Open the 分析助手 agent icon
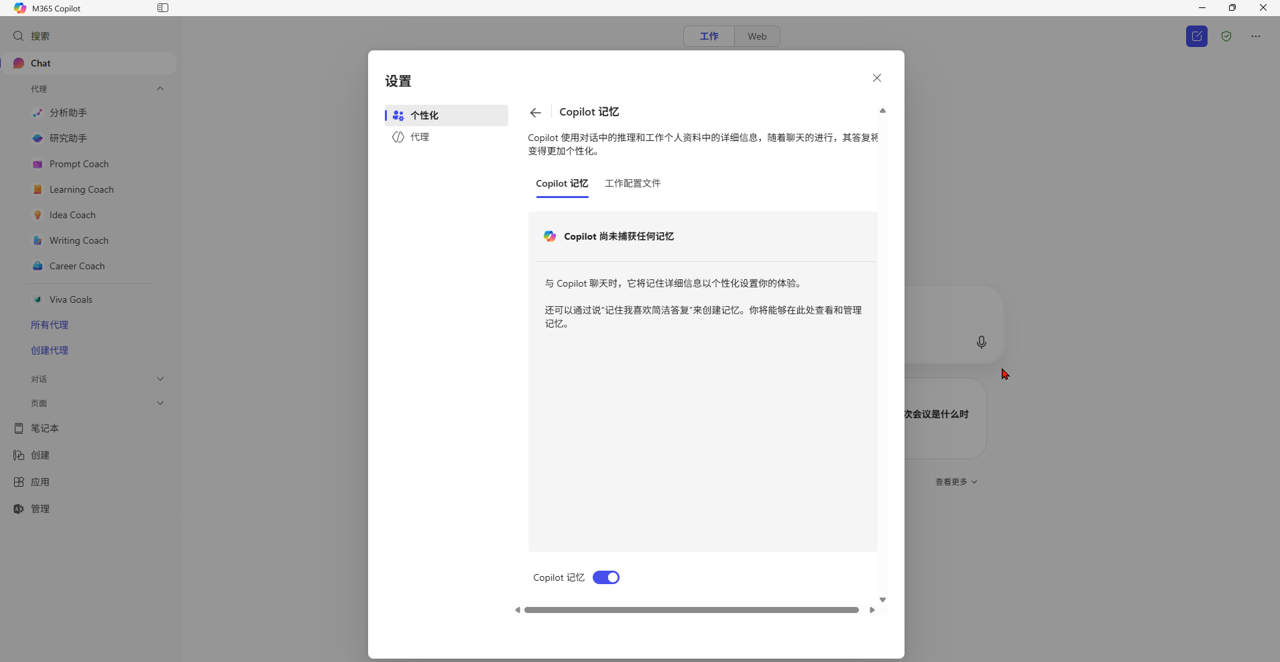 coord(38,113)
